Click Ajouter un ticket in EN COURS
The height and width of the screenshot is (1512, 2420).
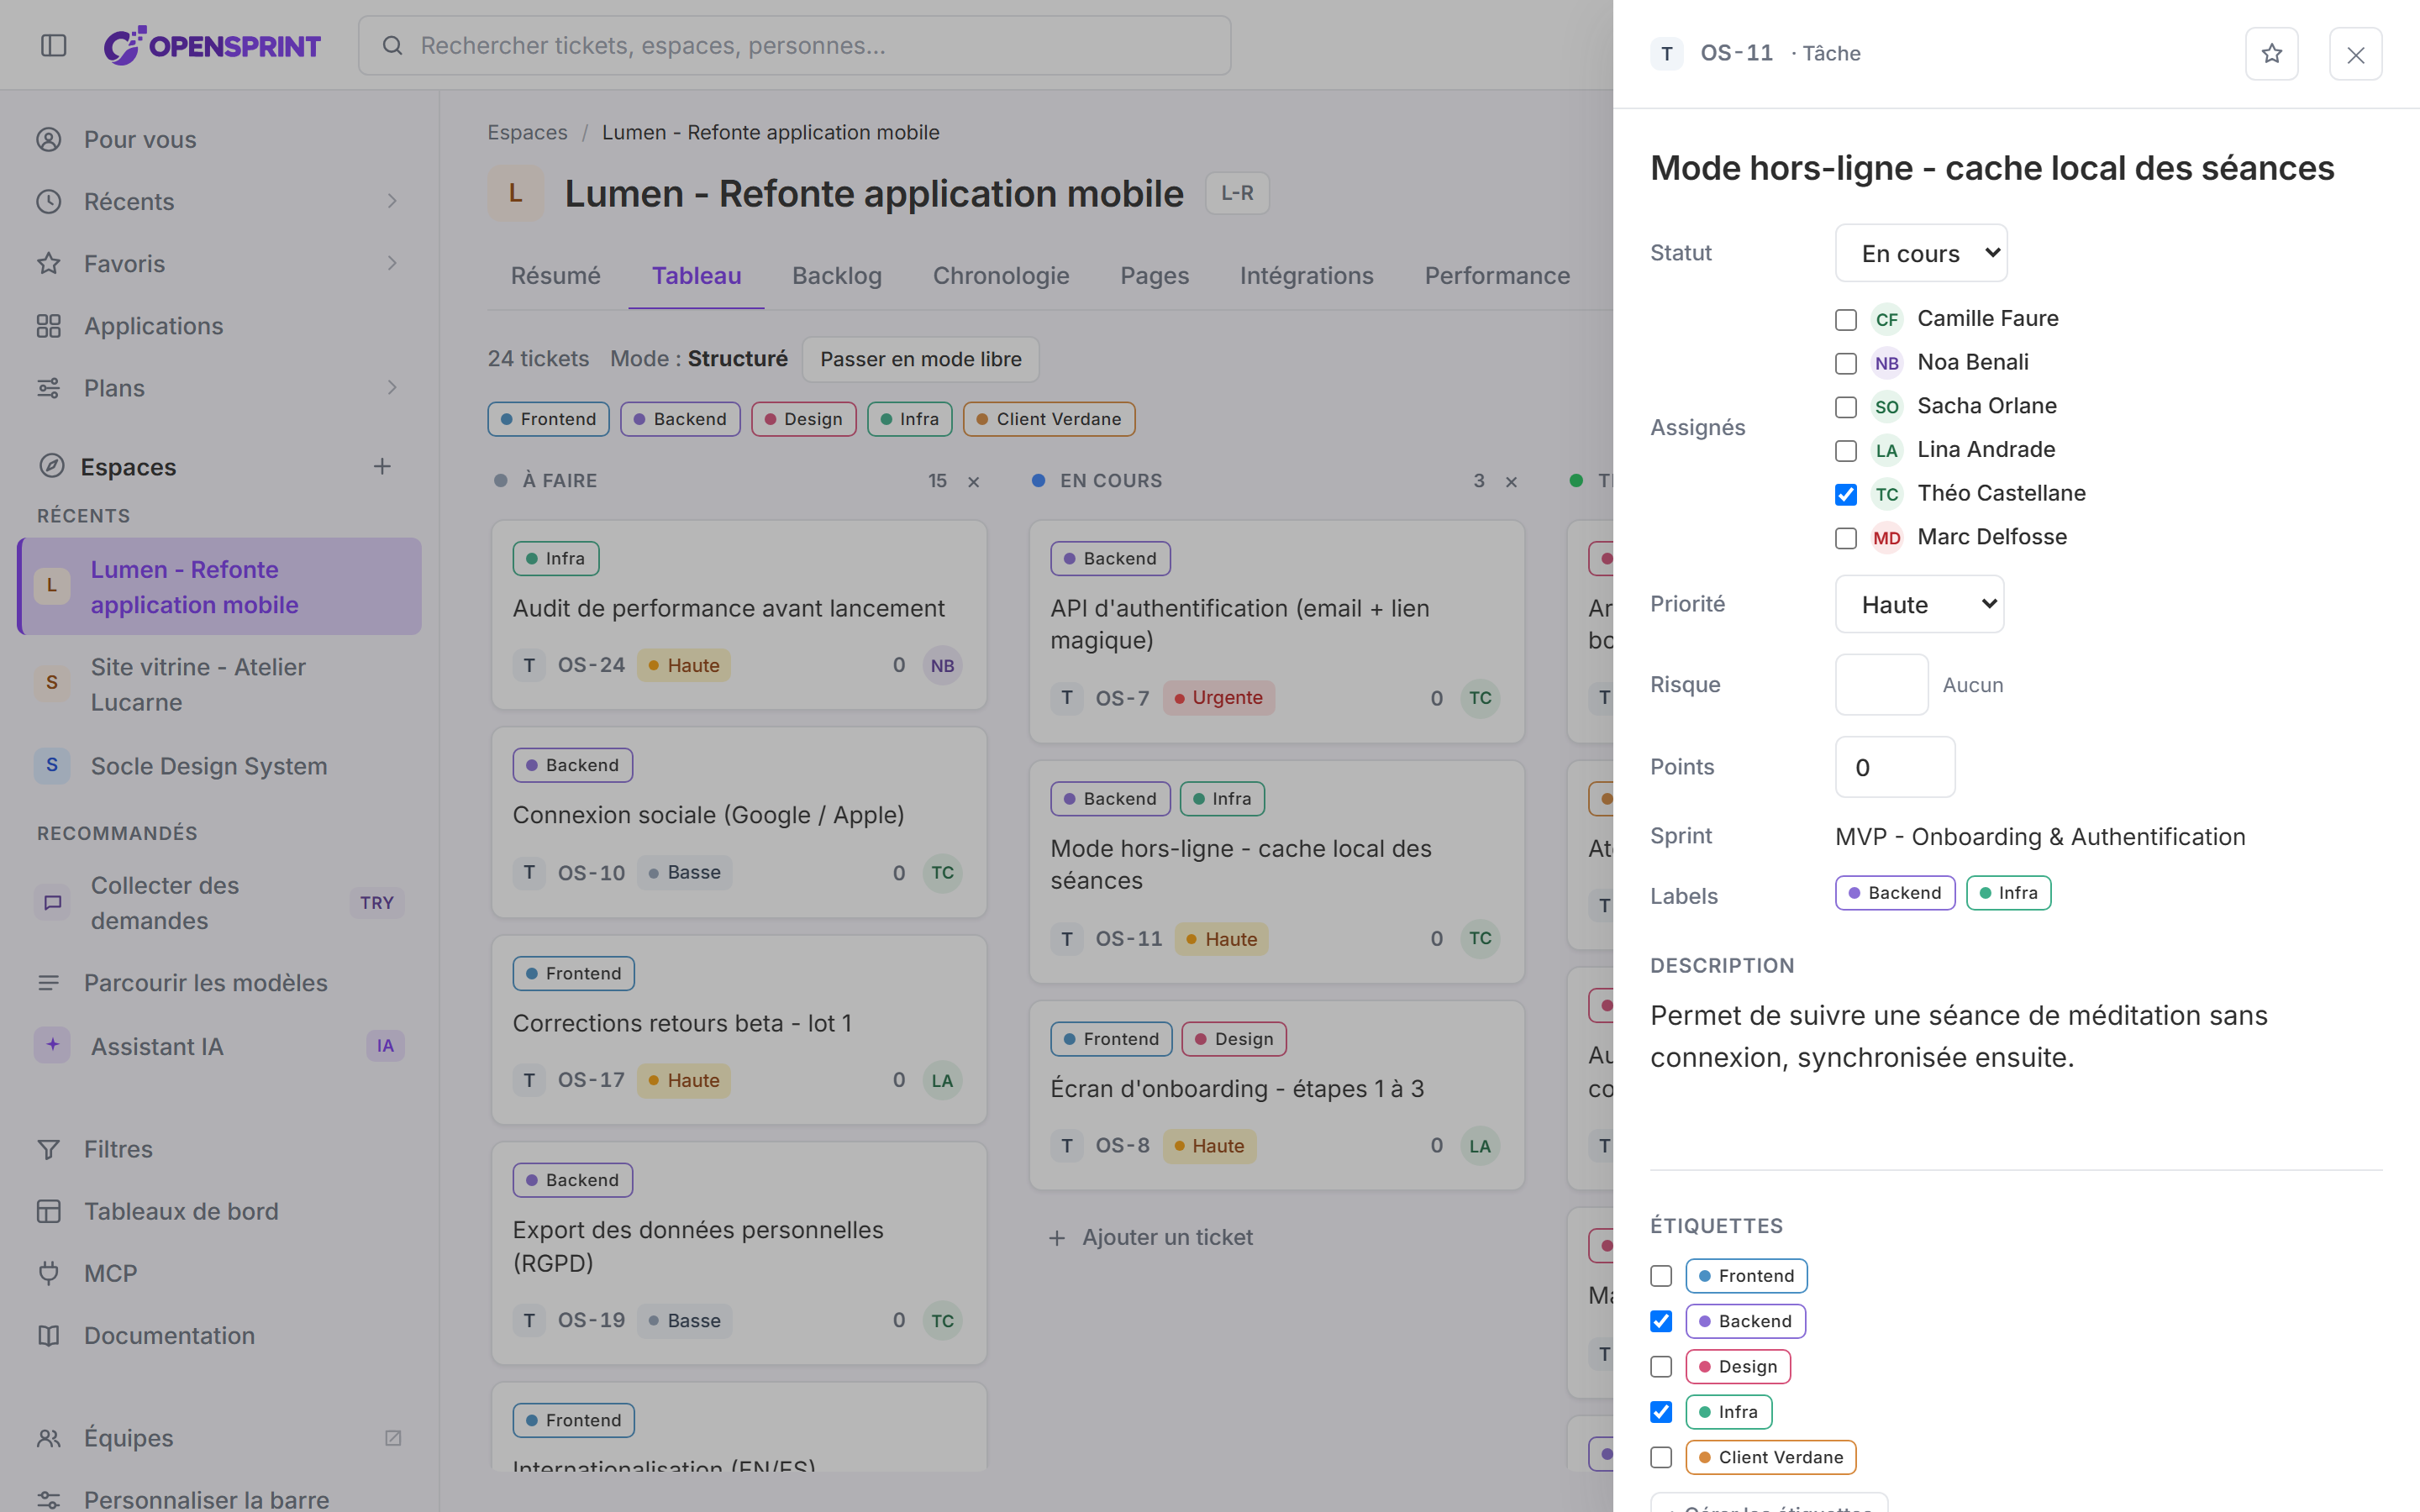pos(1150,1237)
